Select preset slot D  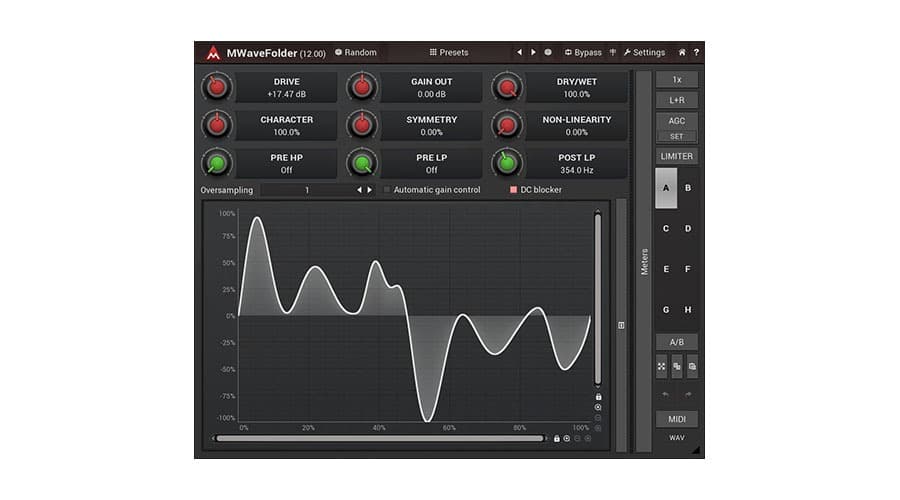pos(688,228)
